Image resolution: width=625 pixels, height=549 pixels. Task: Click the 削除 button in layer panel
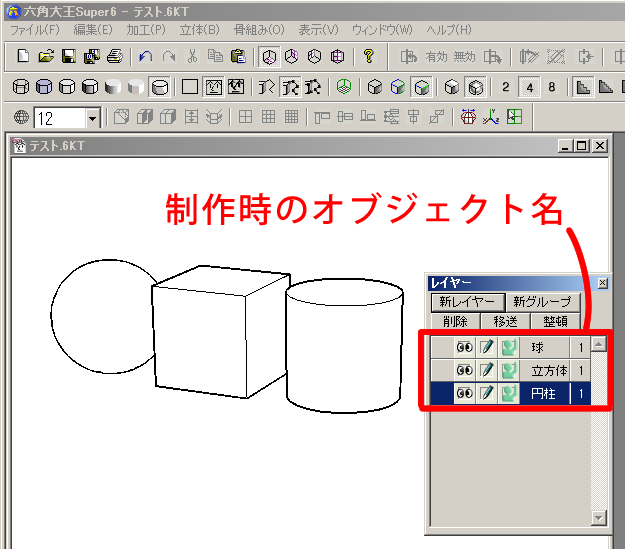pyautogui.click(x=454, y=321)
